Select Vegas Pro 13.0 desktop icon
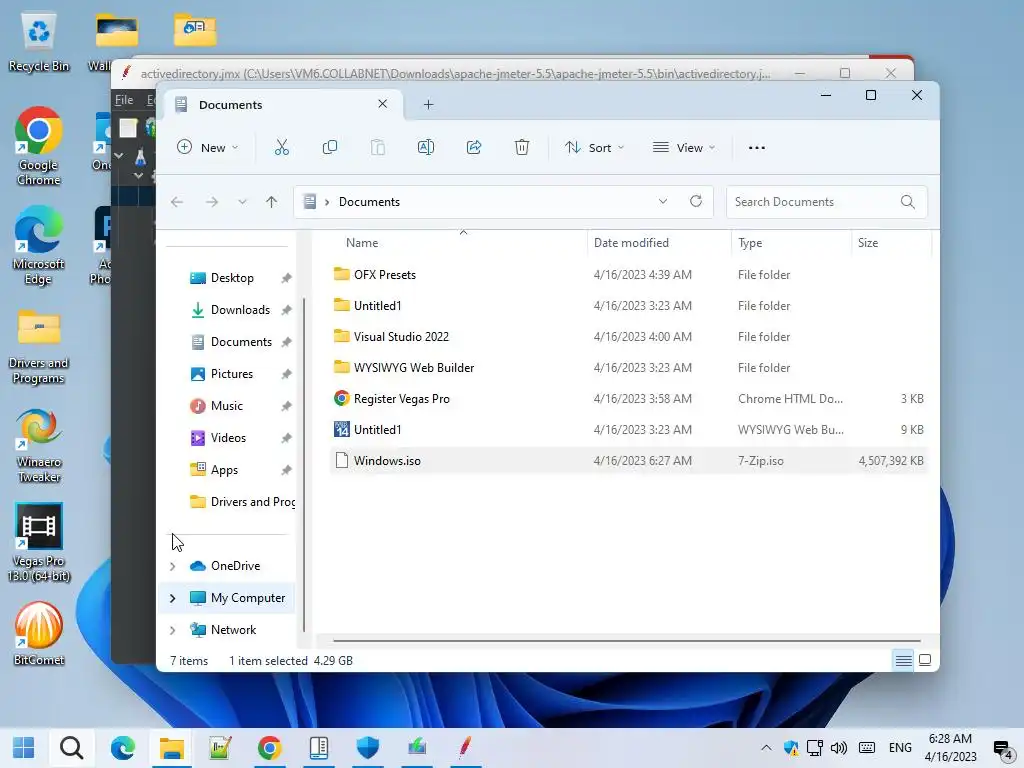 pyautogui.click(x=39, y=543)
